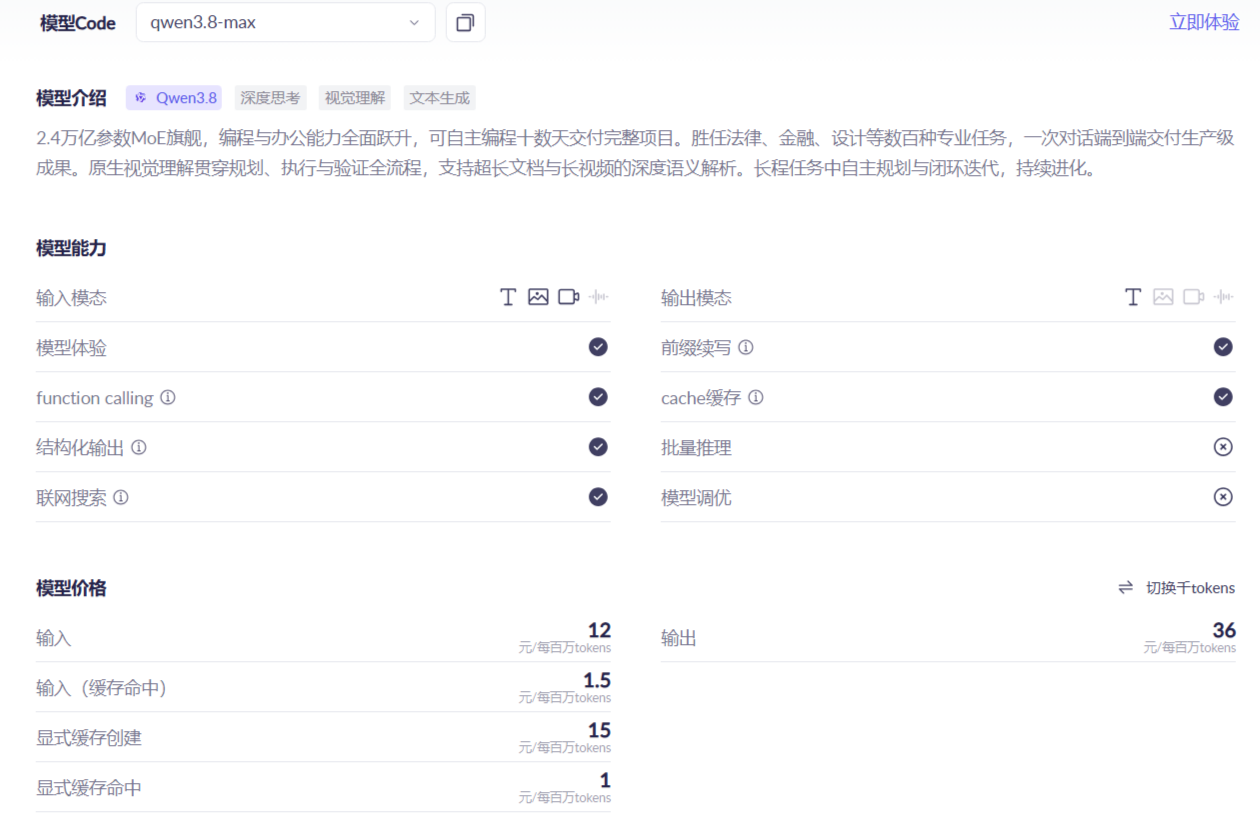Click the video icon in 输出模态 row
The image size is (1260, 833).
pyautogui.click(x=1194, y=297)
